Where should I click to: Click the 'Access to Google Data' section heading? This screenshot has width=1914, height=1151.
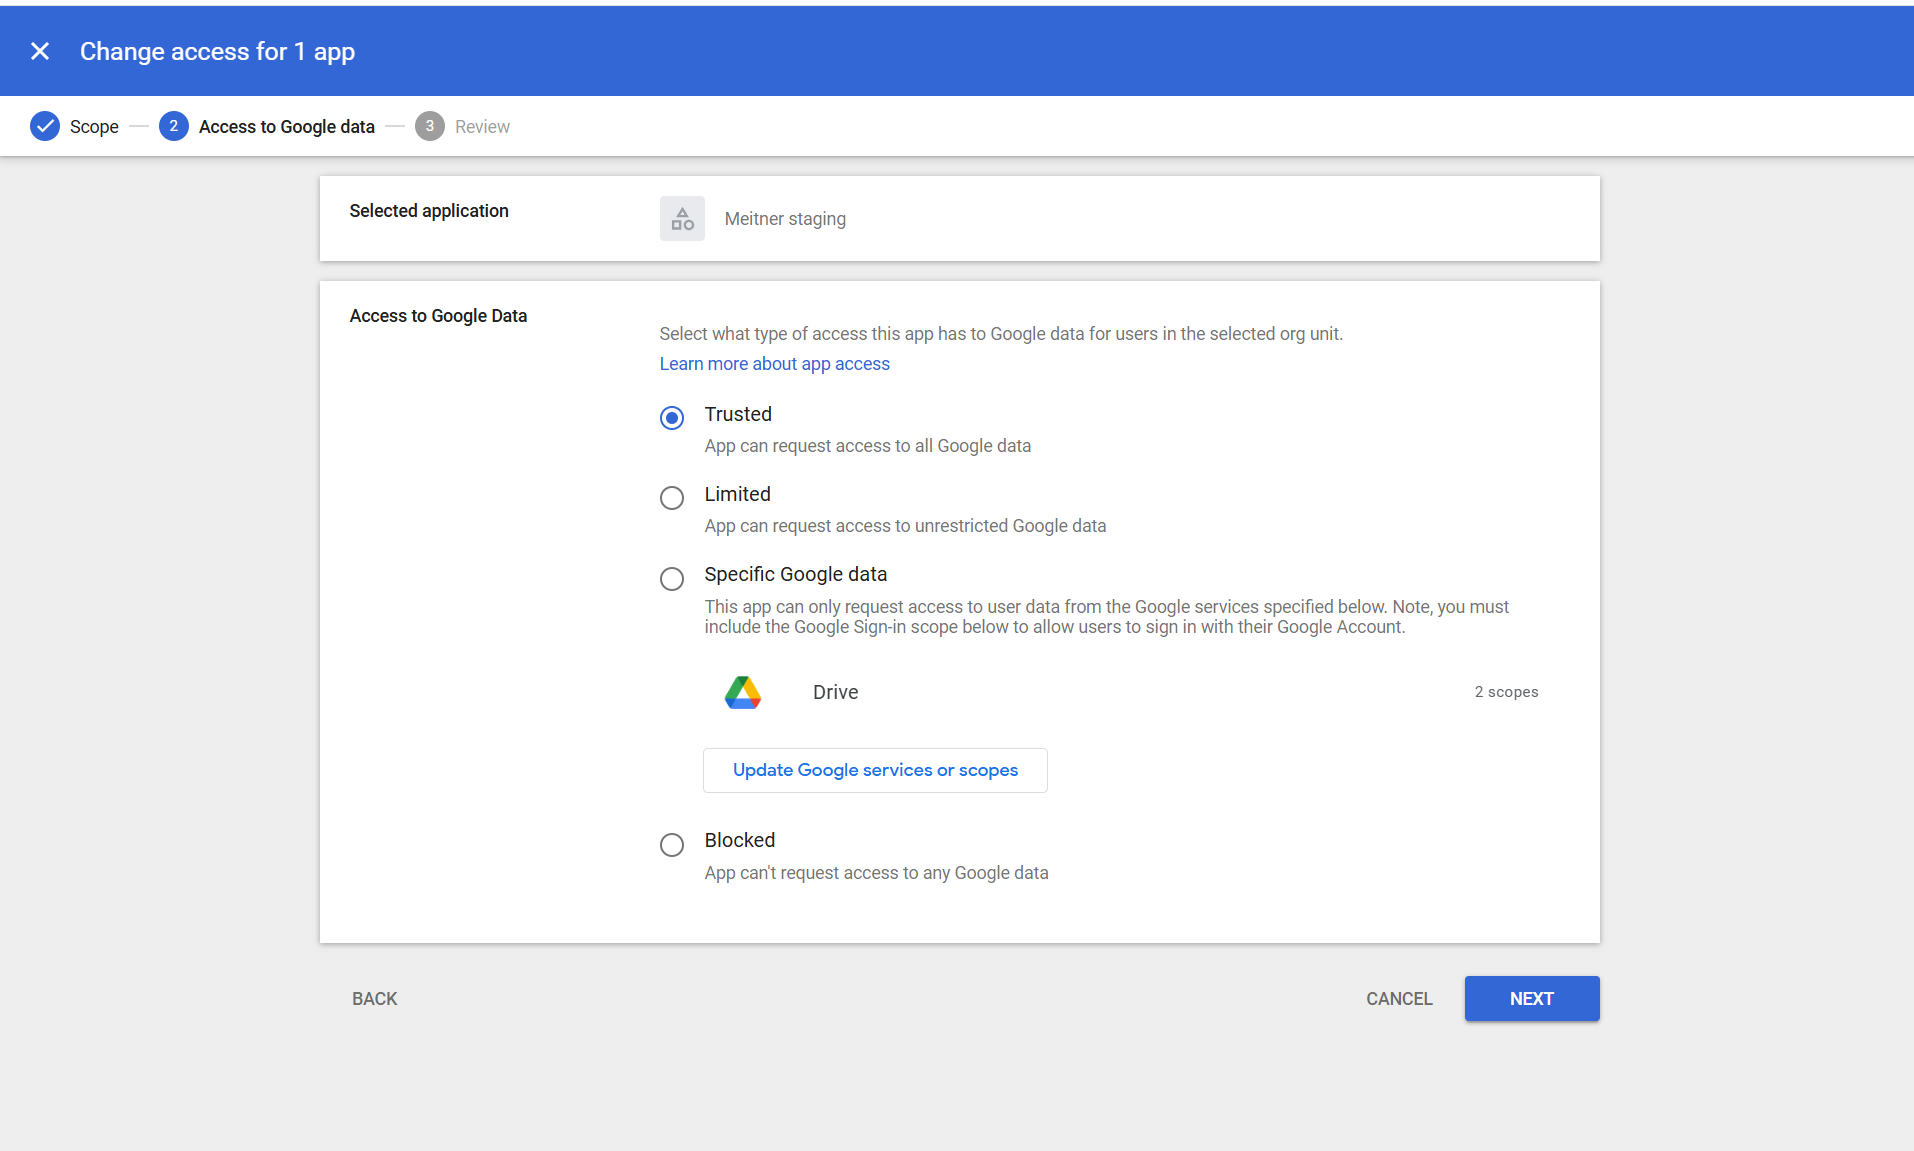[x=438, y=316]
